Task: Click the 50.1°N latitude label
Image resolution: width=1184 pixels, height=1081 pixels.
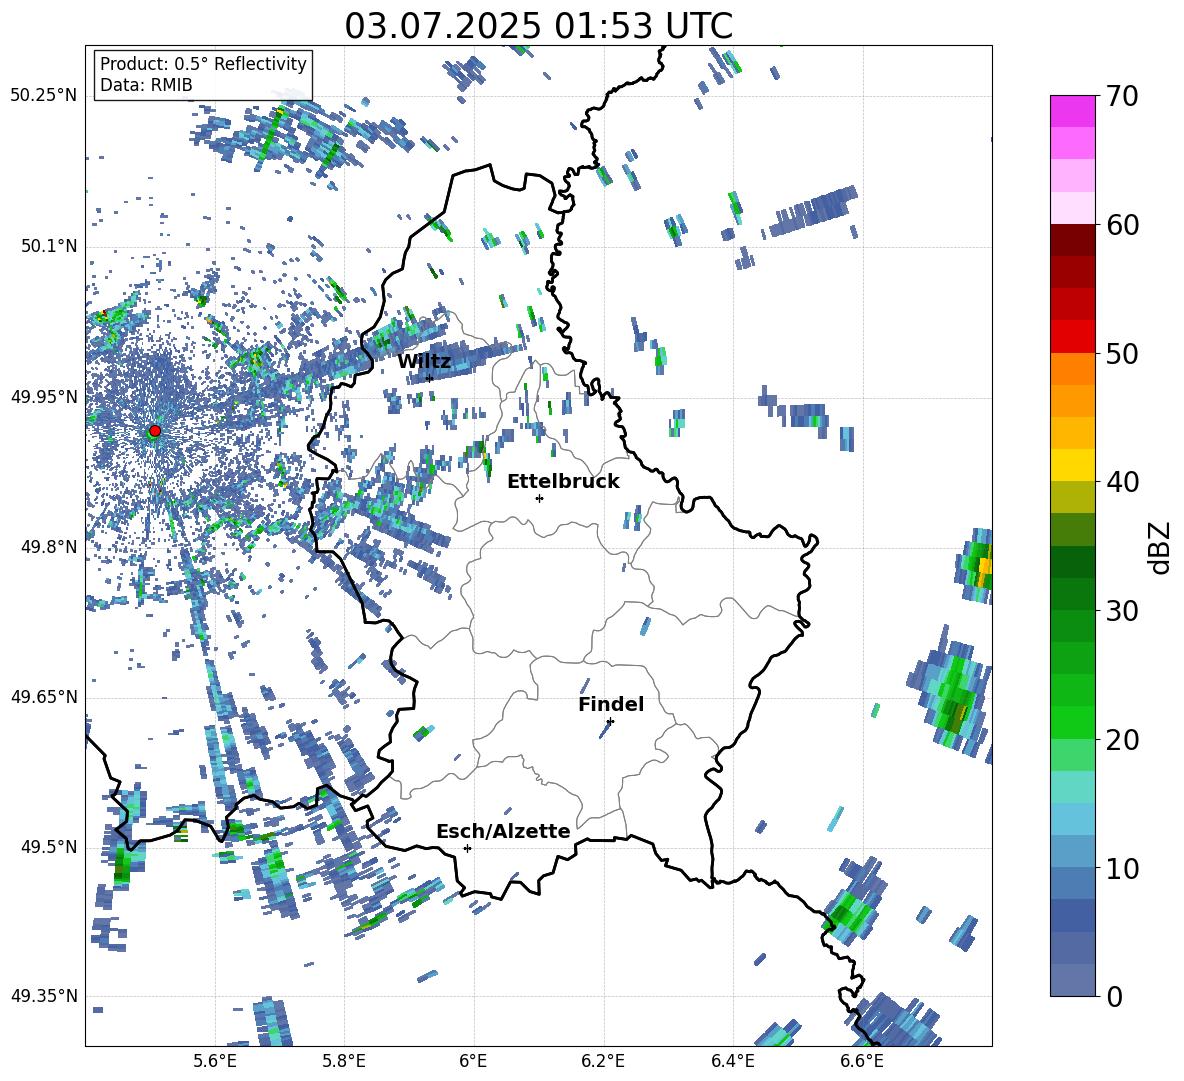Action: 49,246
